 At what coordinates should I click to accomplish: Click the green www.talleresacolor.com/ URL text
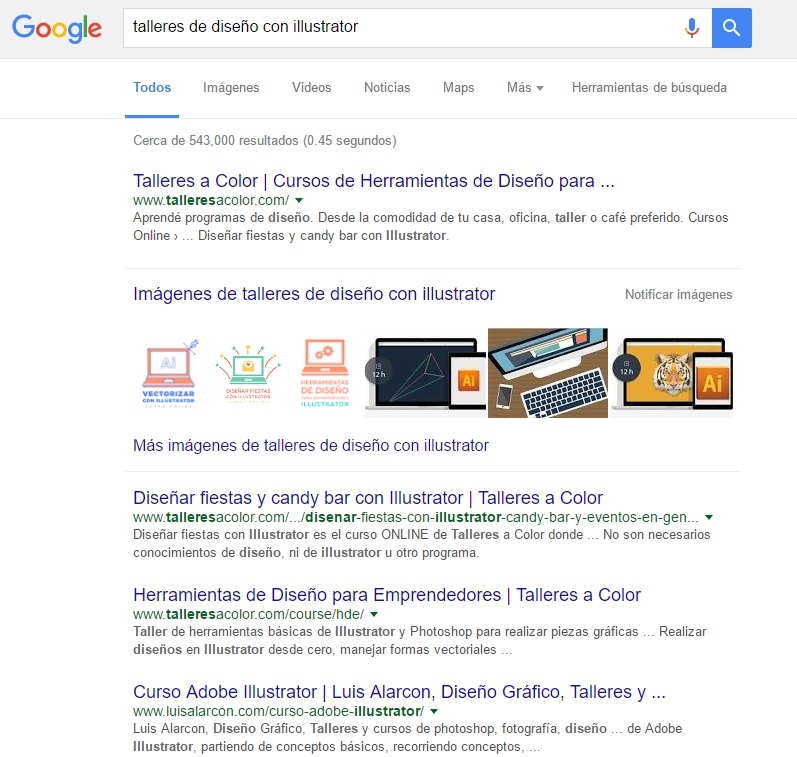point(211,200)
